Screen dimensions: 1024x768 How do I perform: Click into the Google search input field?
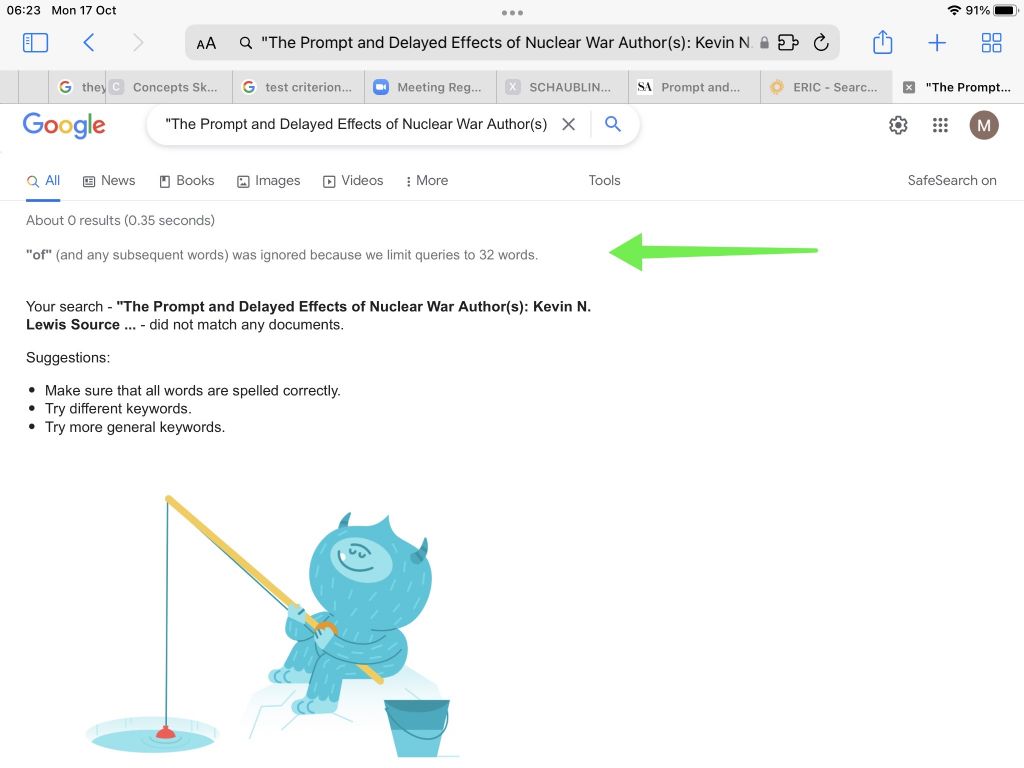point(356,124)
